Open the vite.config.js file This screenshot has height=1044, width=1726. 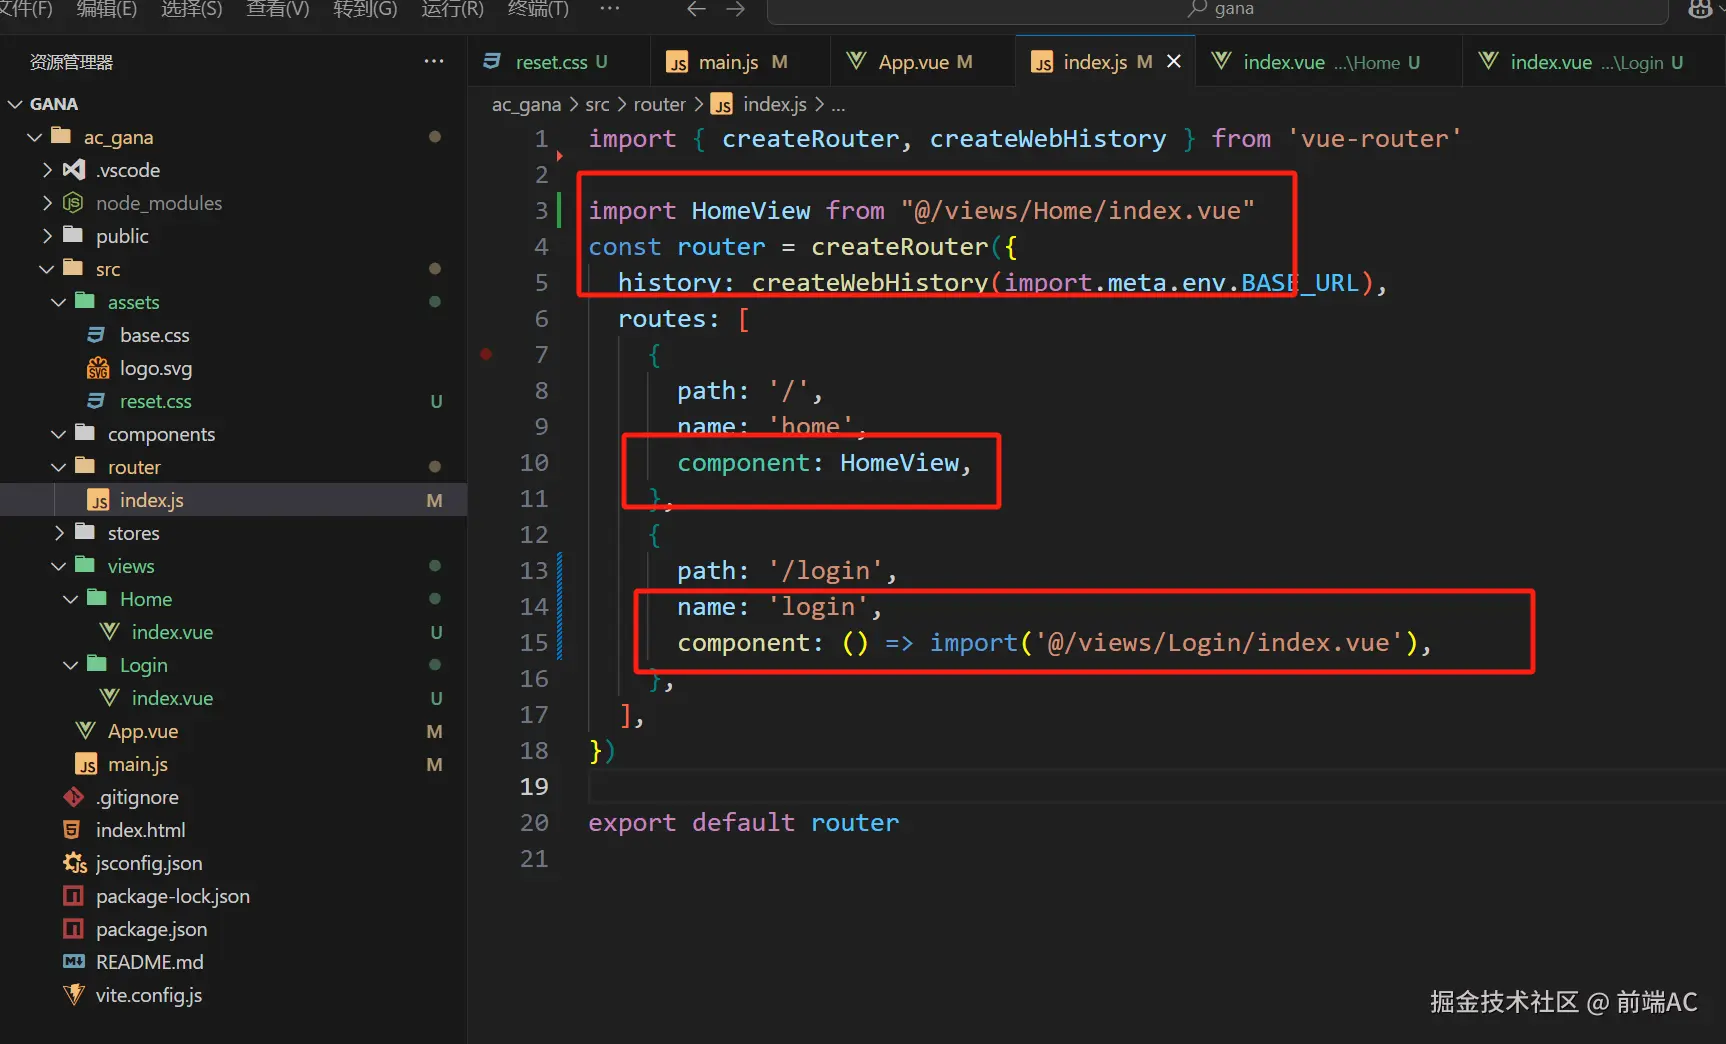148,995
